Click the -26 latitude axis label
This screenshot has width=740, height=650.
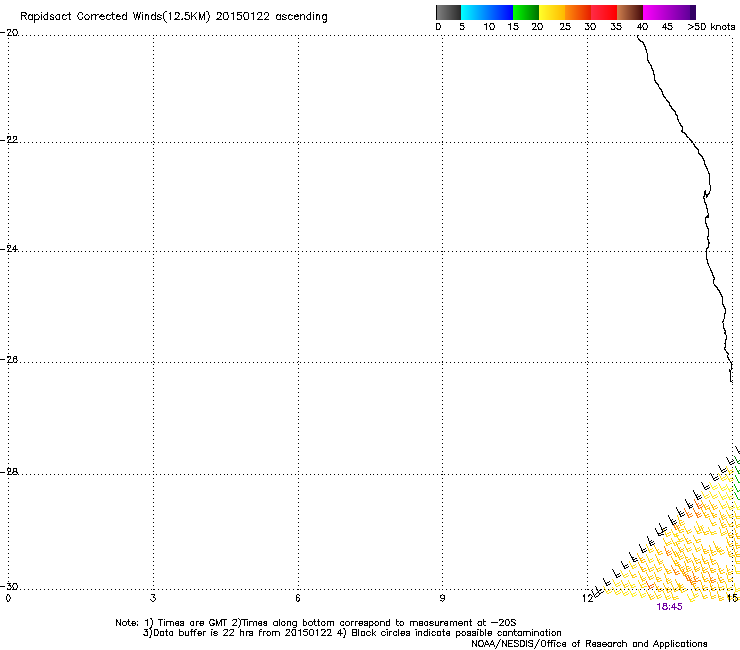tap(9, 360)
